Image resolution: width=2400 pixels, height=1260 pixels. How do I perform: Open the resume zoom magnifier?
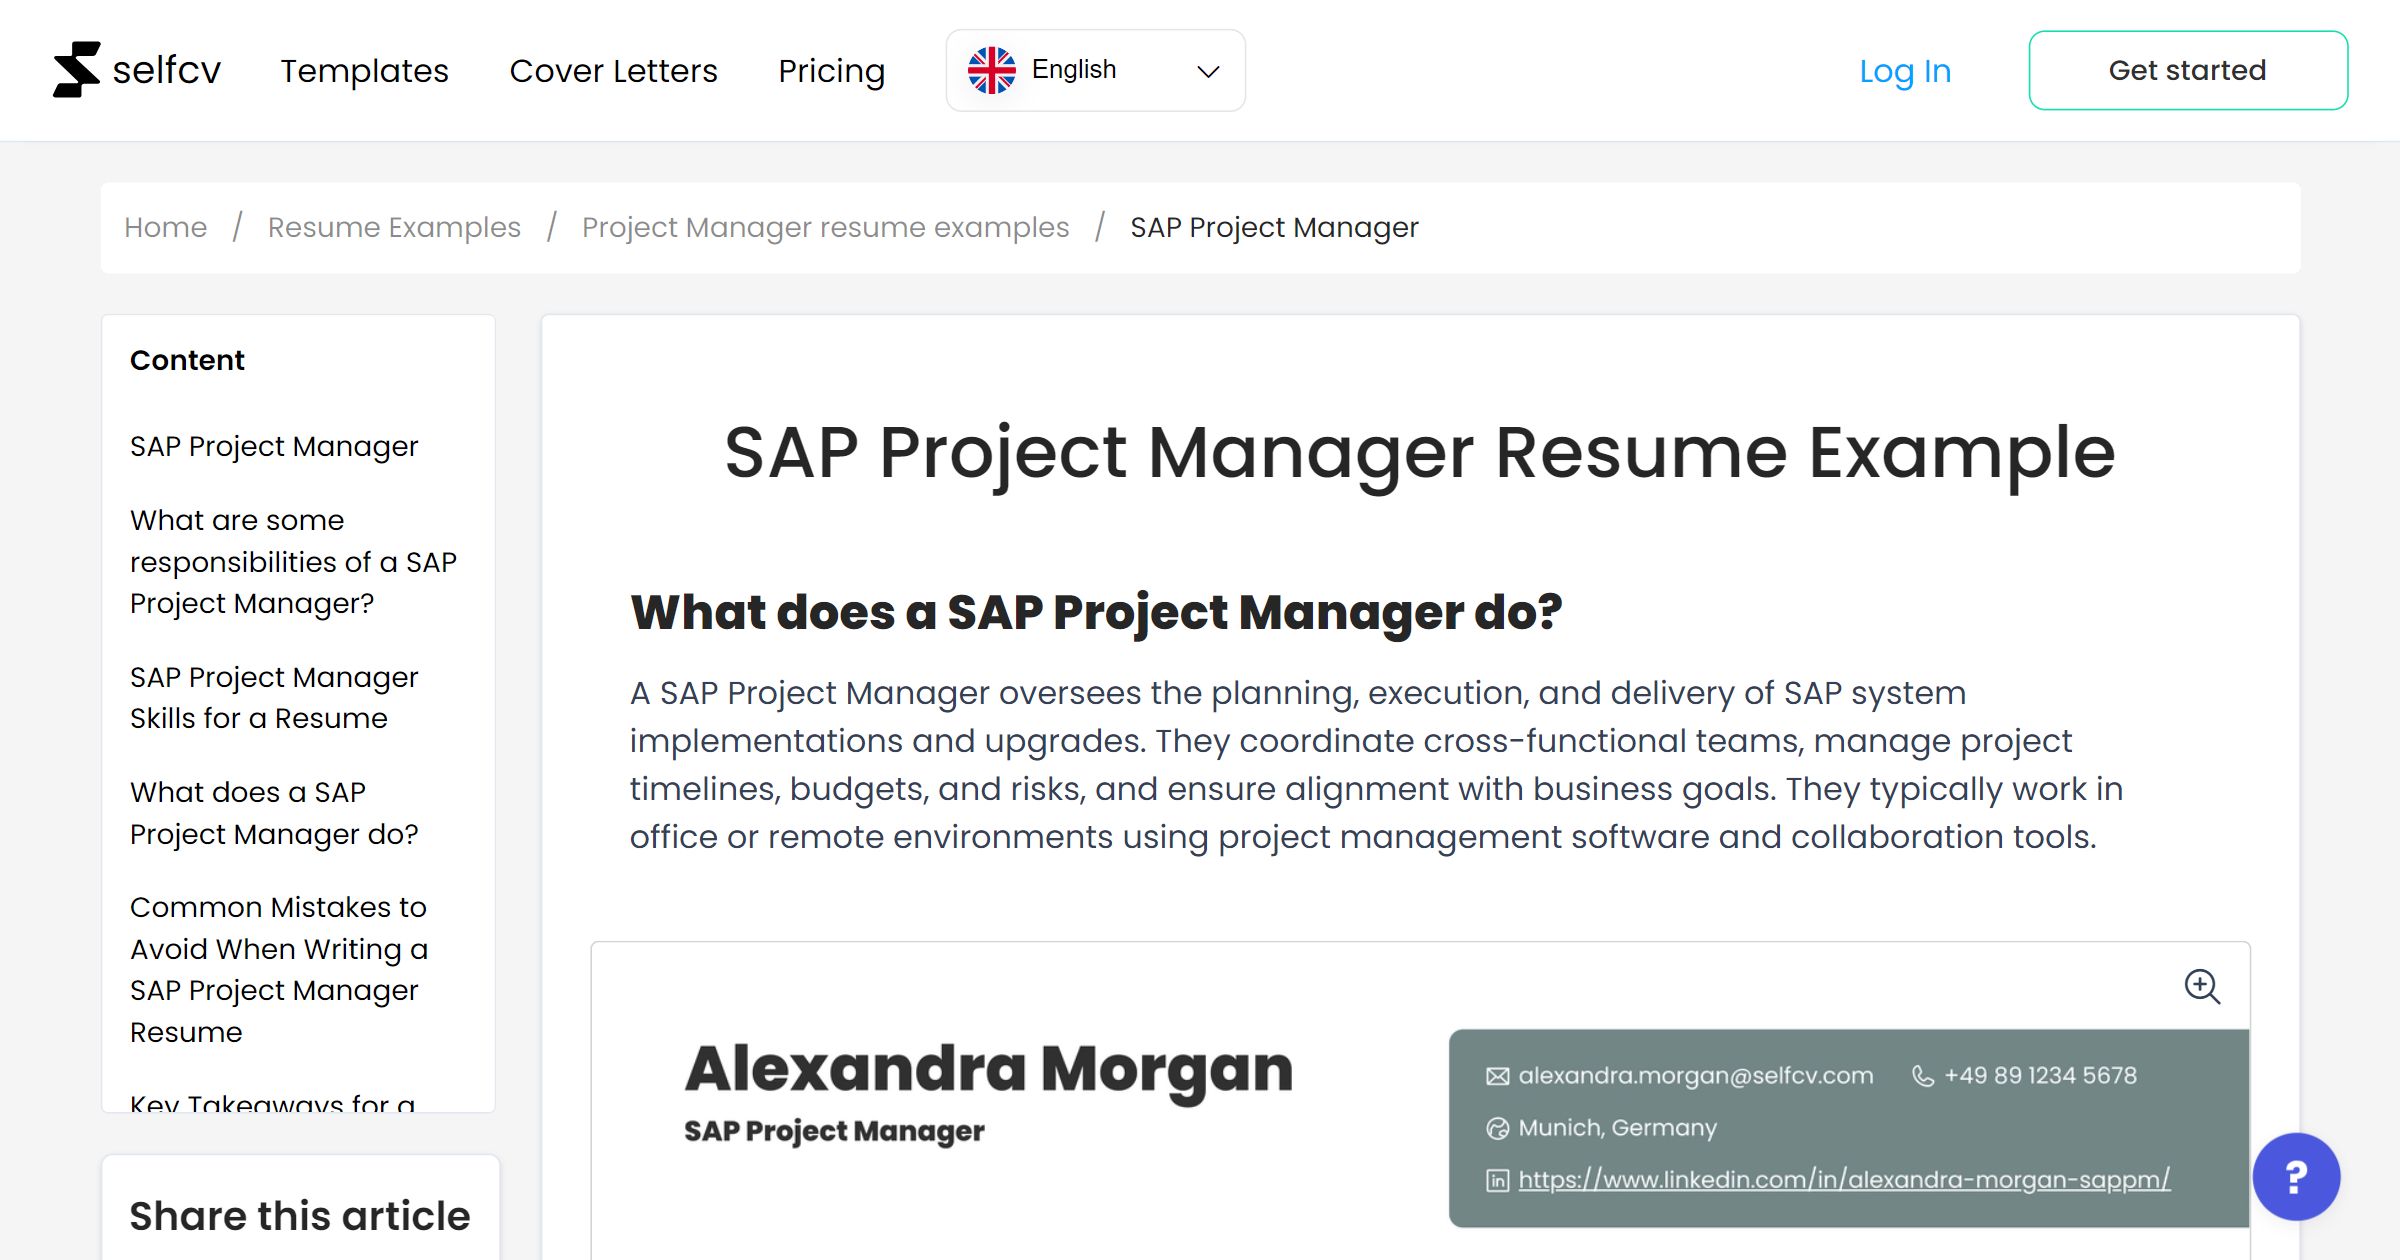[2203, 988]
